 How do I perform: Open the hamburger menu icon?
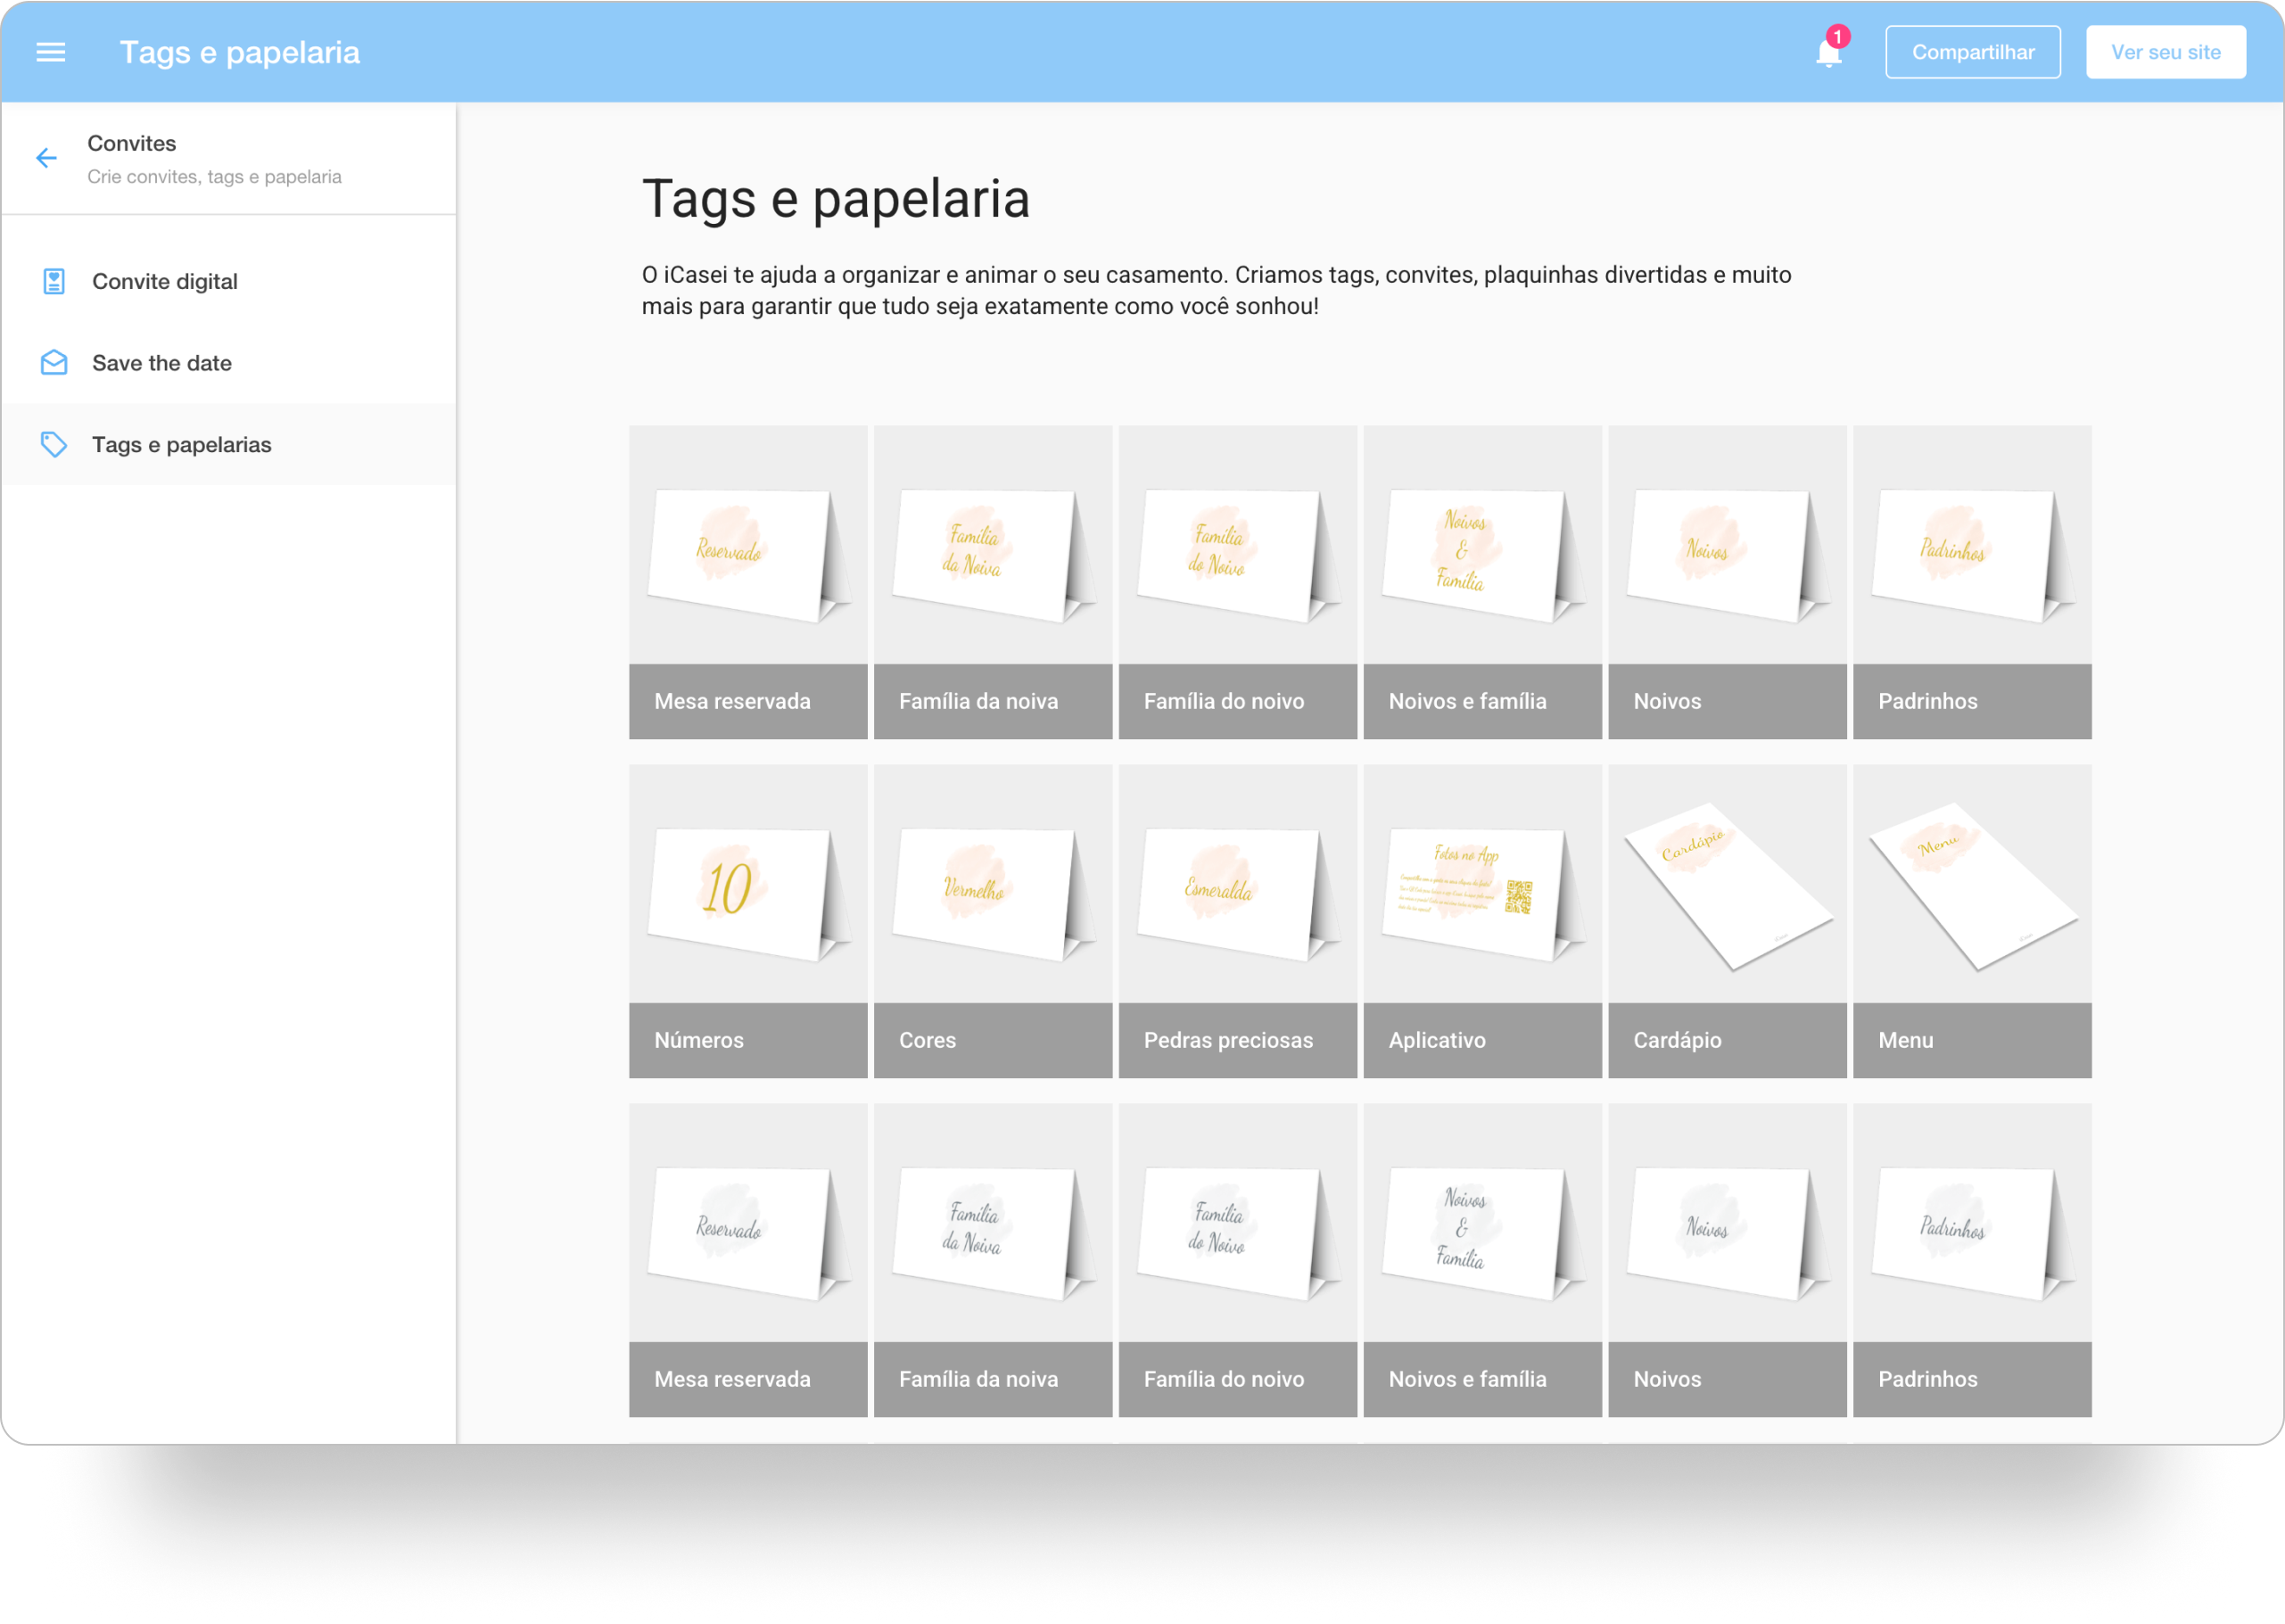[x=51, y=52]
